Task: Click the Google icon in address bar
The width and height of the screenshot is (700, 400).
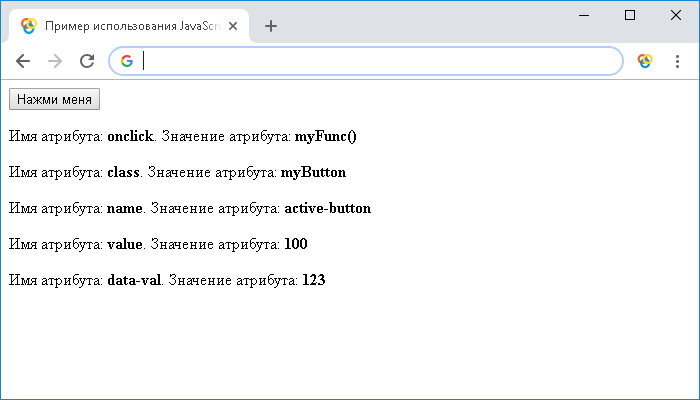Action: point(127,61)
